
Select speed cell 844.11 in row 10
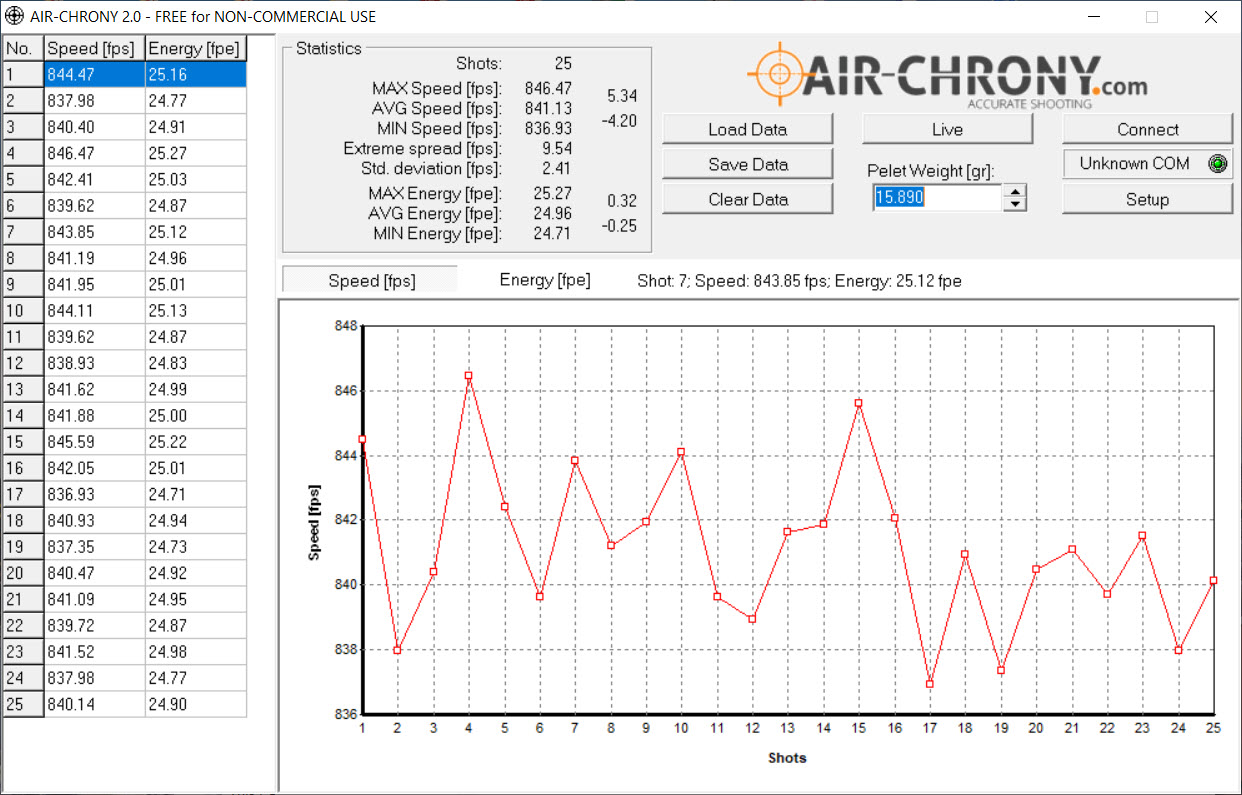click(95, 310)
